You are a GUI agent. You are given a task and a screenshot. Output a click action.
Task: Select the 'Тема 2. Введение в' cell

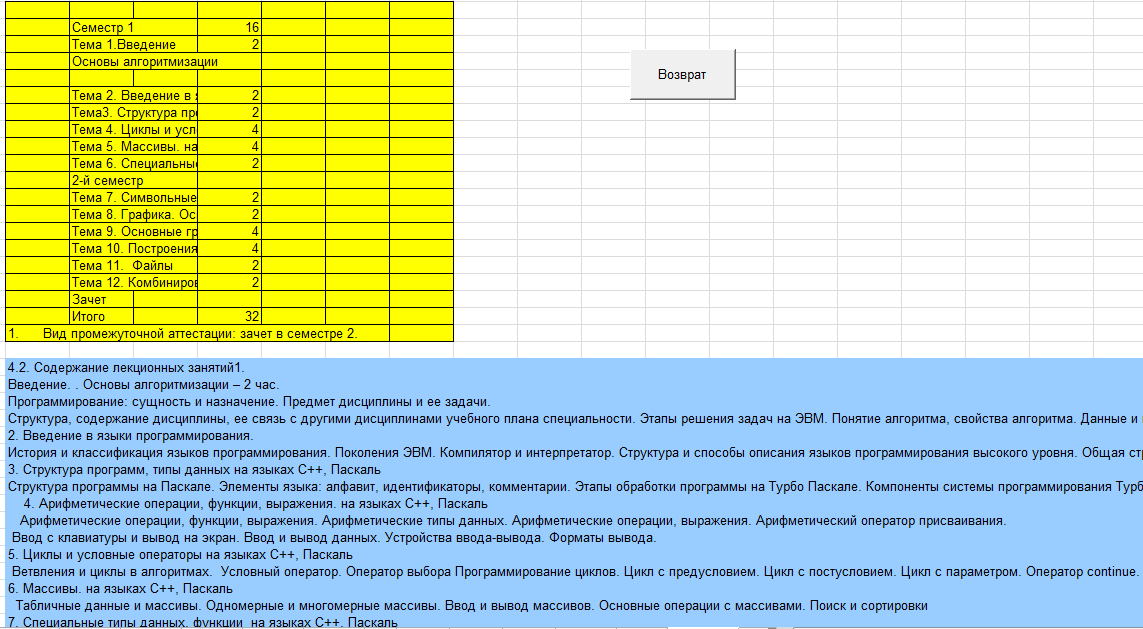133,95
